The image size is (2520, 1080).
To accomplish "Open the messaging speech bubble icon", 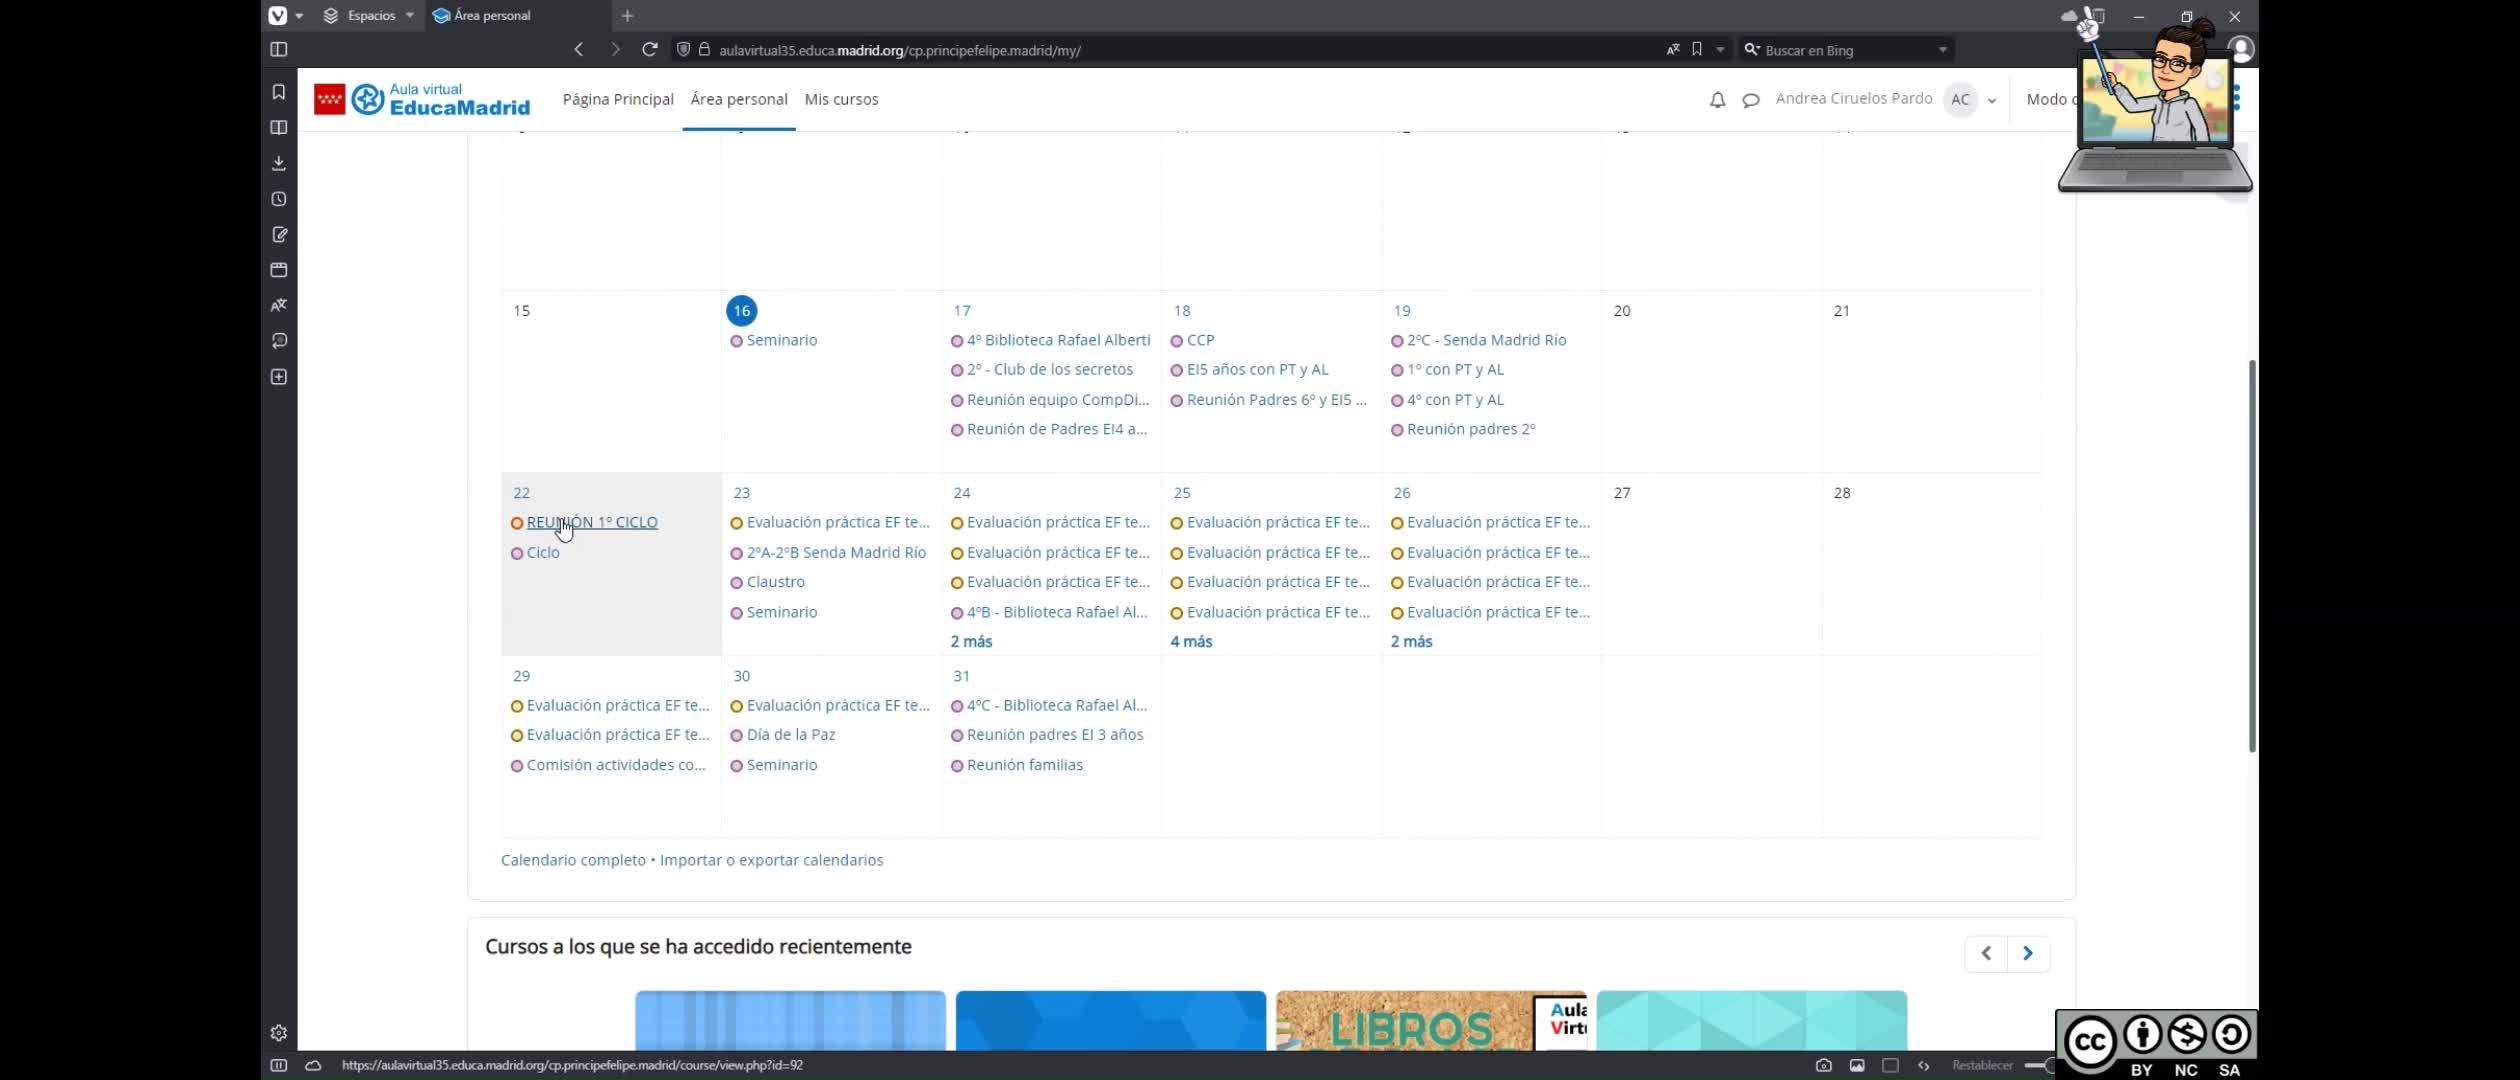I will click(x=1750, y=99).
